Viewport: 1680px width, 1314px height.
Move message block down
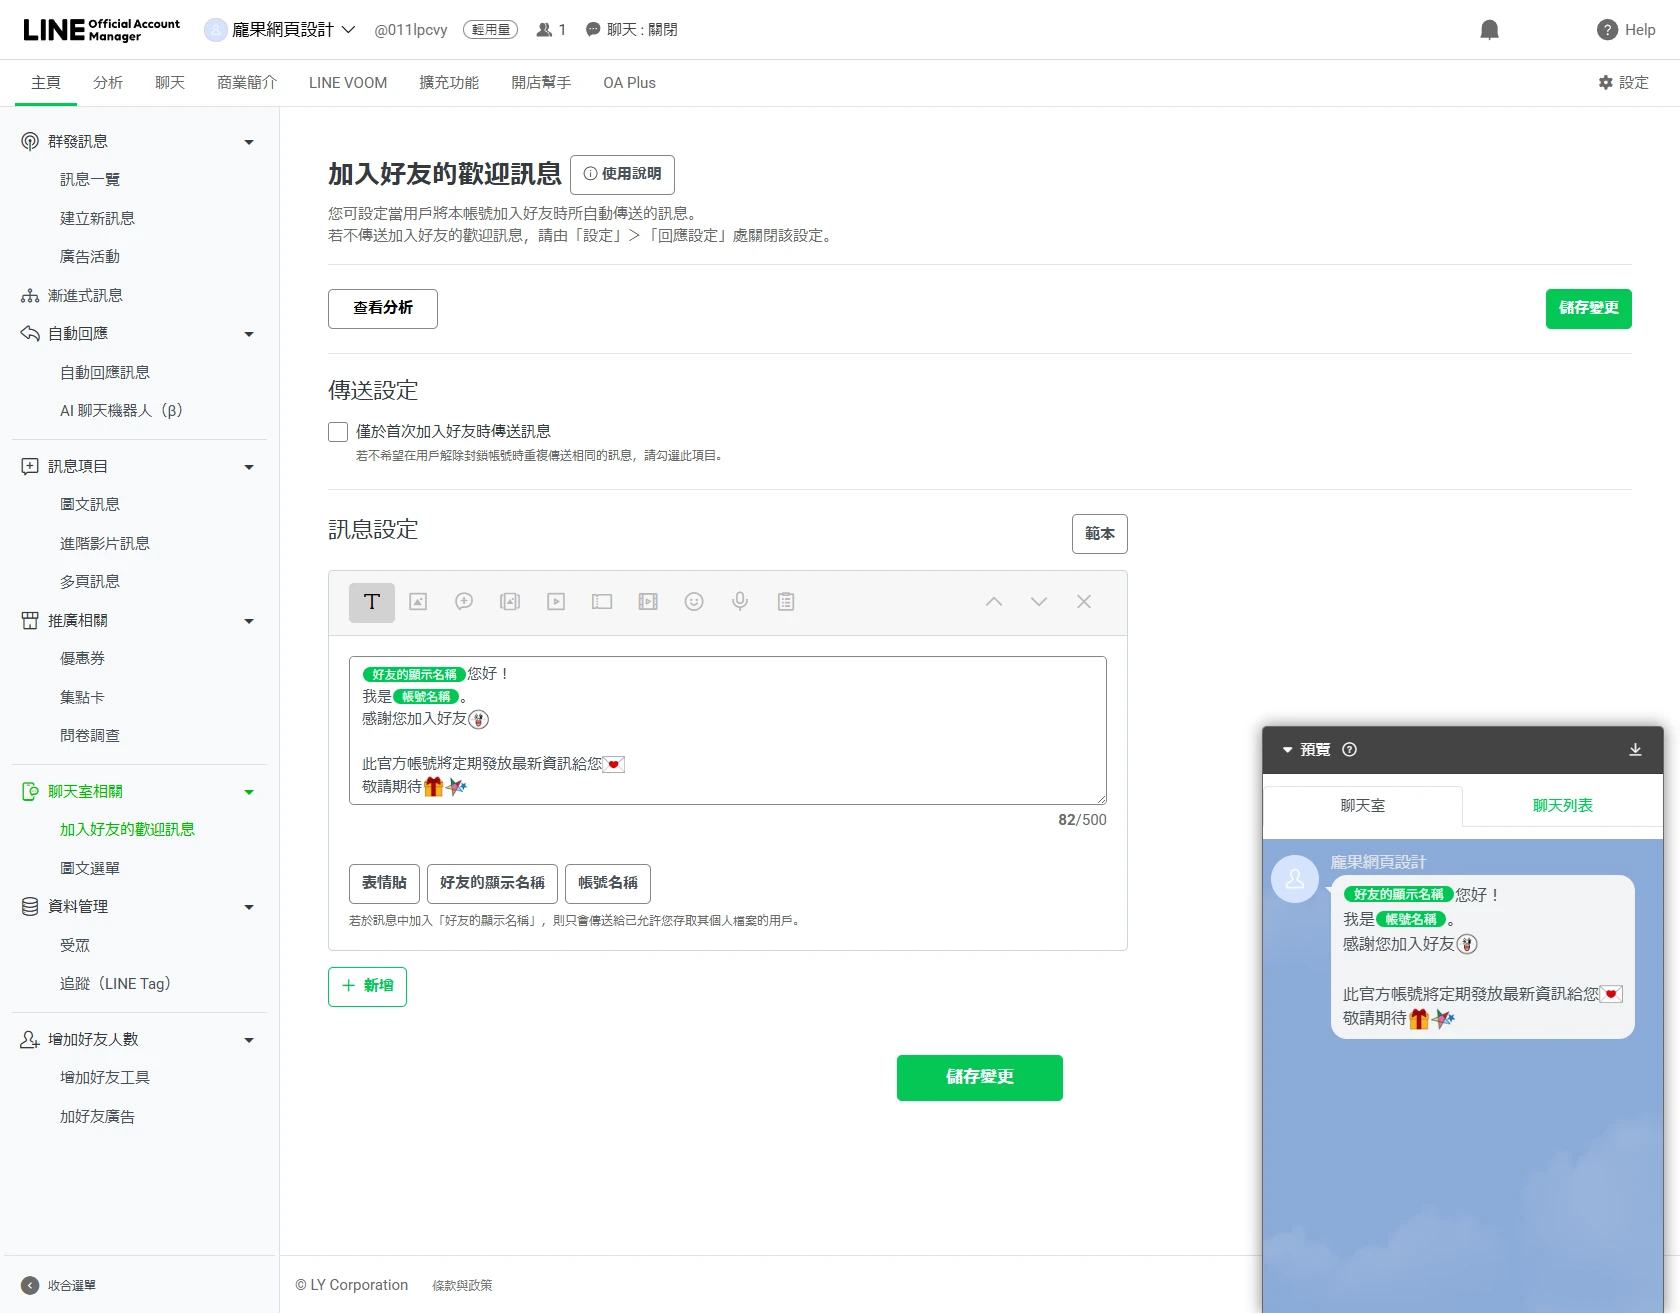click(x=1039, y=602)
